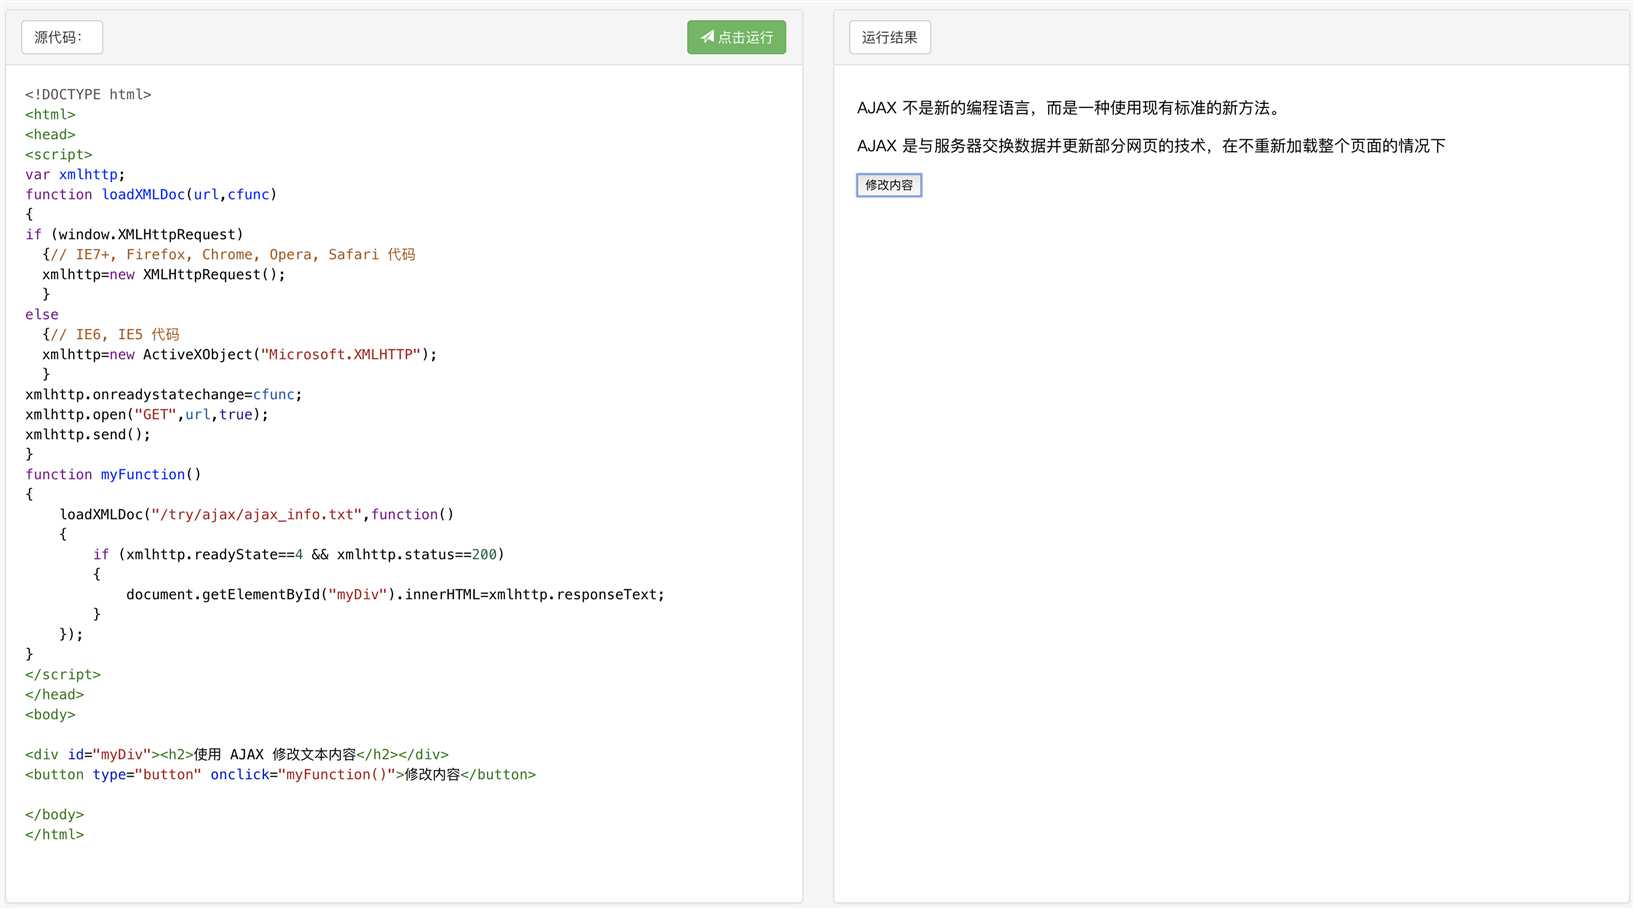Click the "var xmlhttp;" code line
The height and width of the screenshot is (909, 1634).
[x=75, y=175]
